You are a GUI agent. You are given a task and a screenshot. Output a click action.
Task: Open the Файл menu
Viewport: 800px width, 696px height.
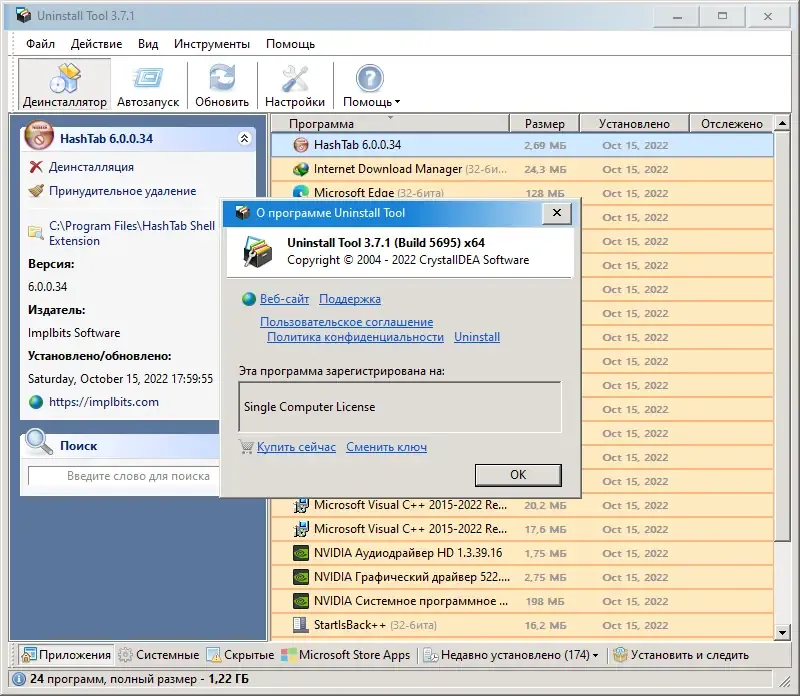(x=40, y=44)
